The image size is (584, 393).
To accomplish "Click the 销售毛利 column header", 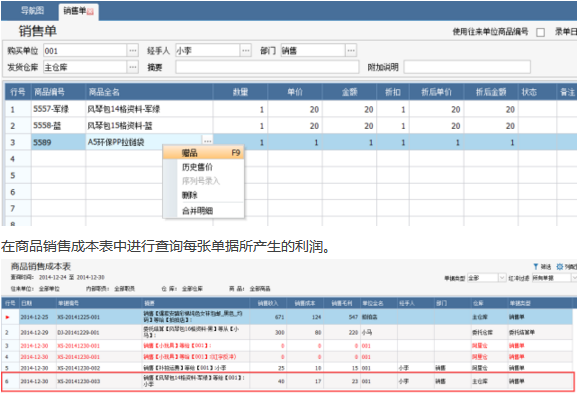I will 342,303.
